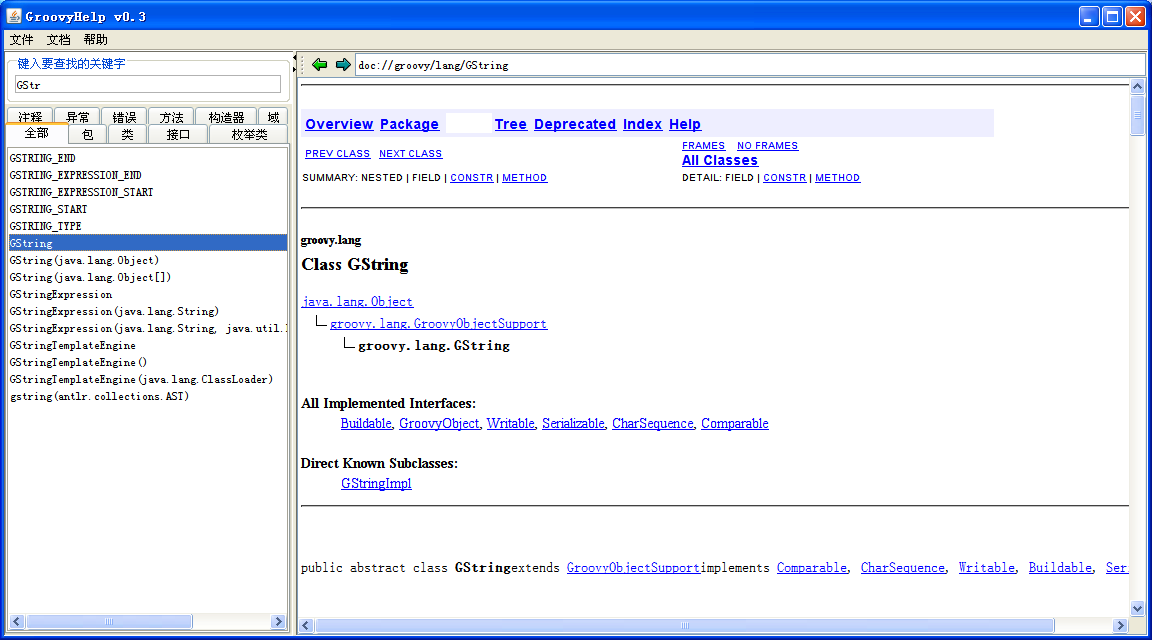Select the 枚举类 tab

click(x=249, y=134)
